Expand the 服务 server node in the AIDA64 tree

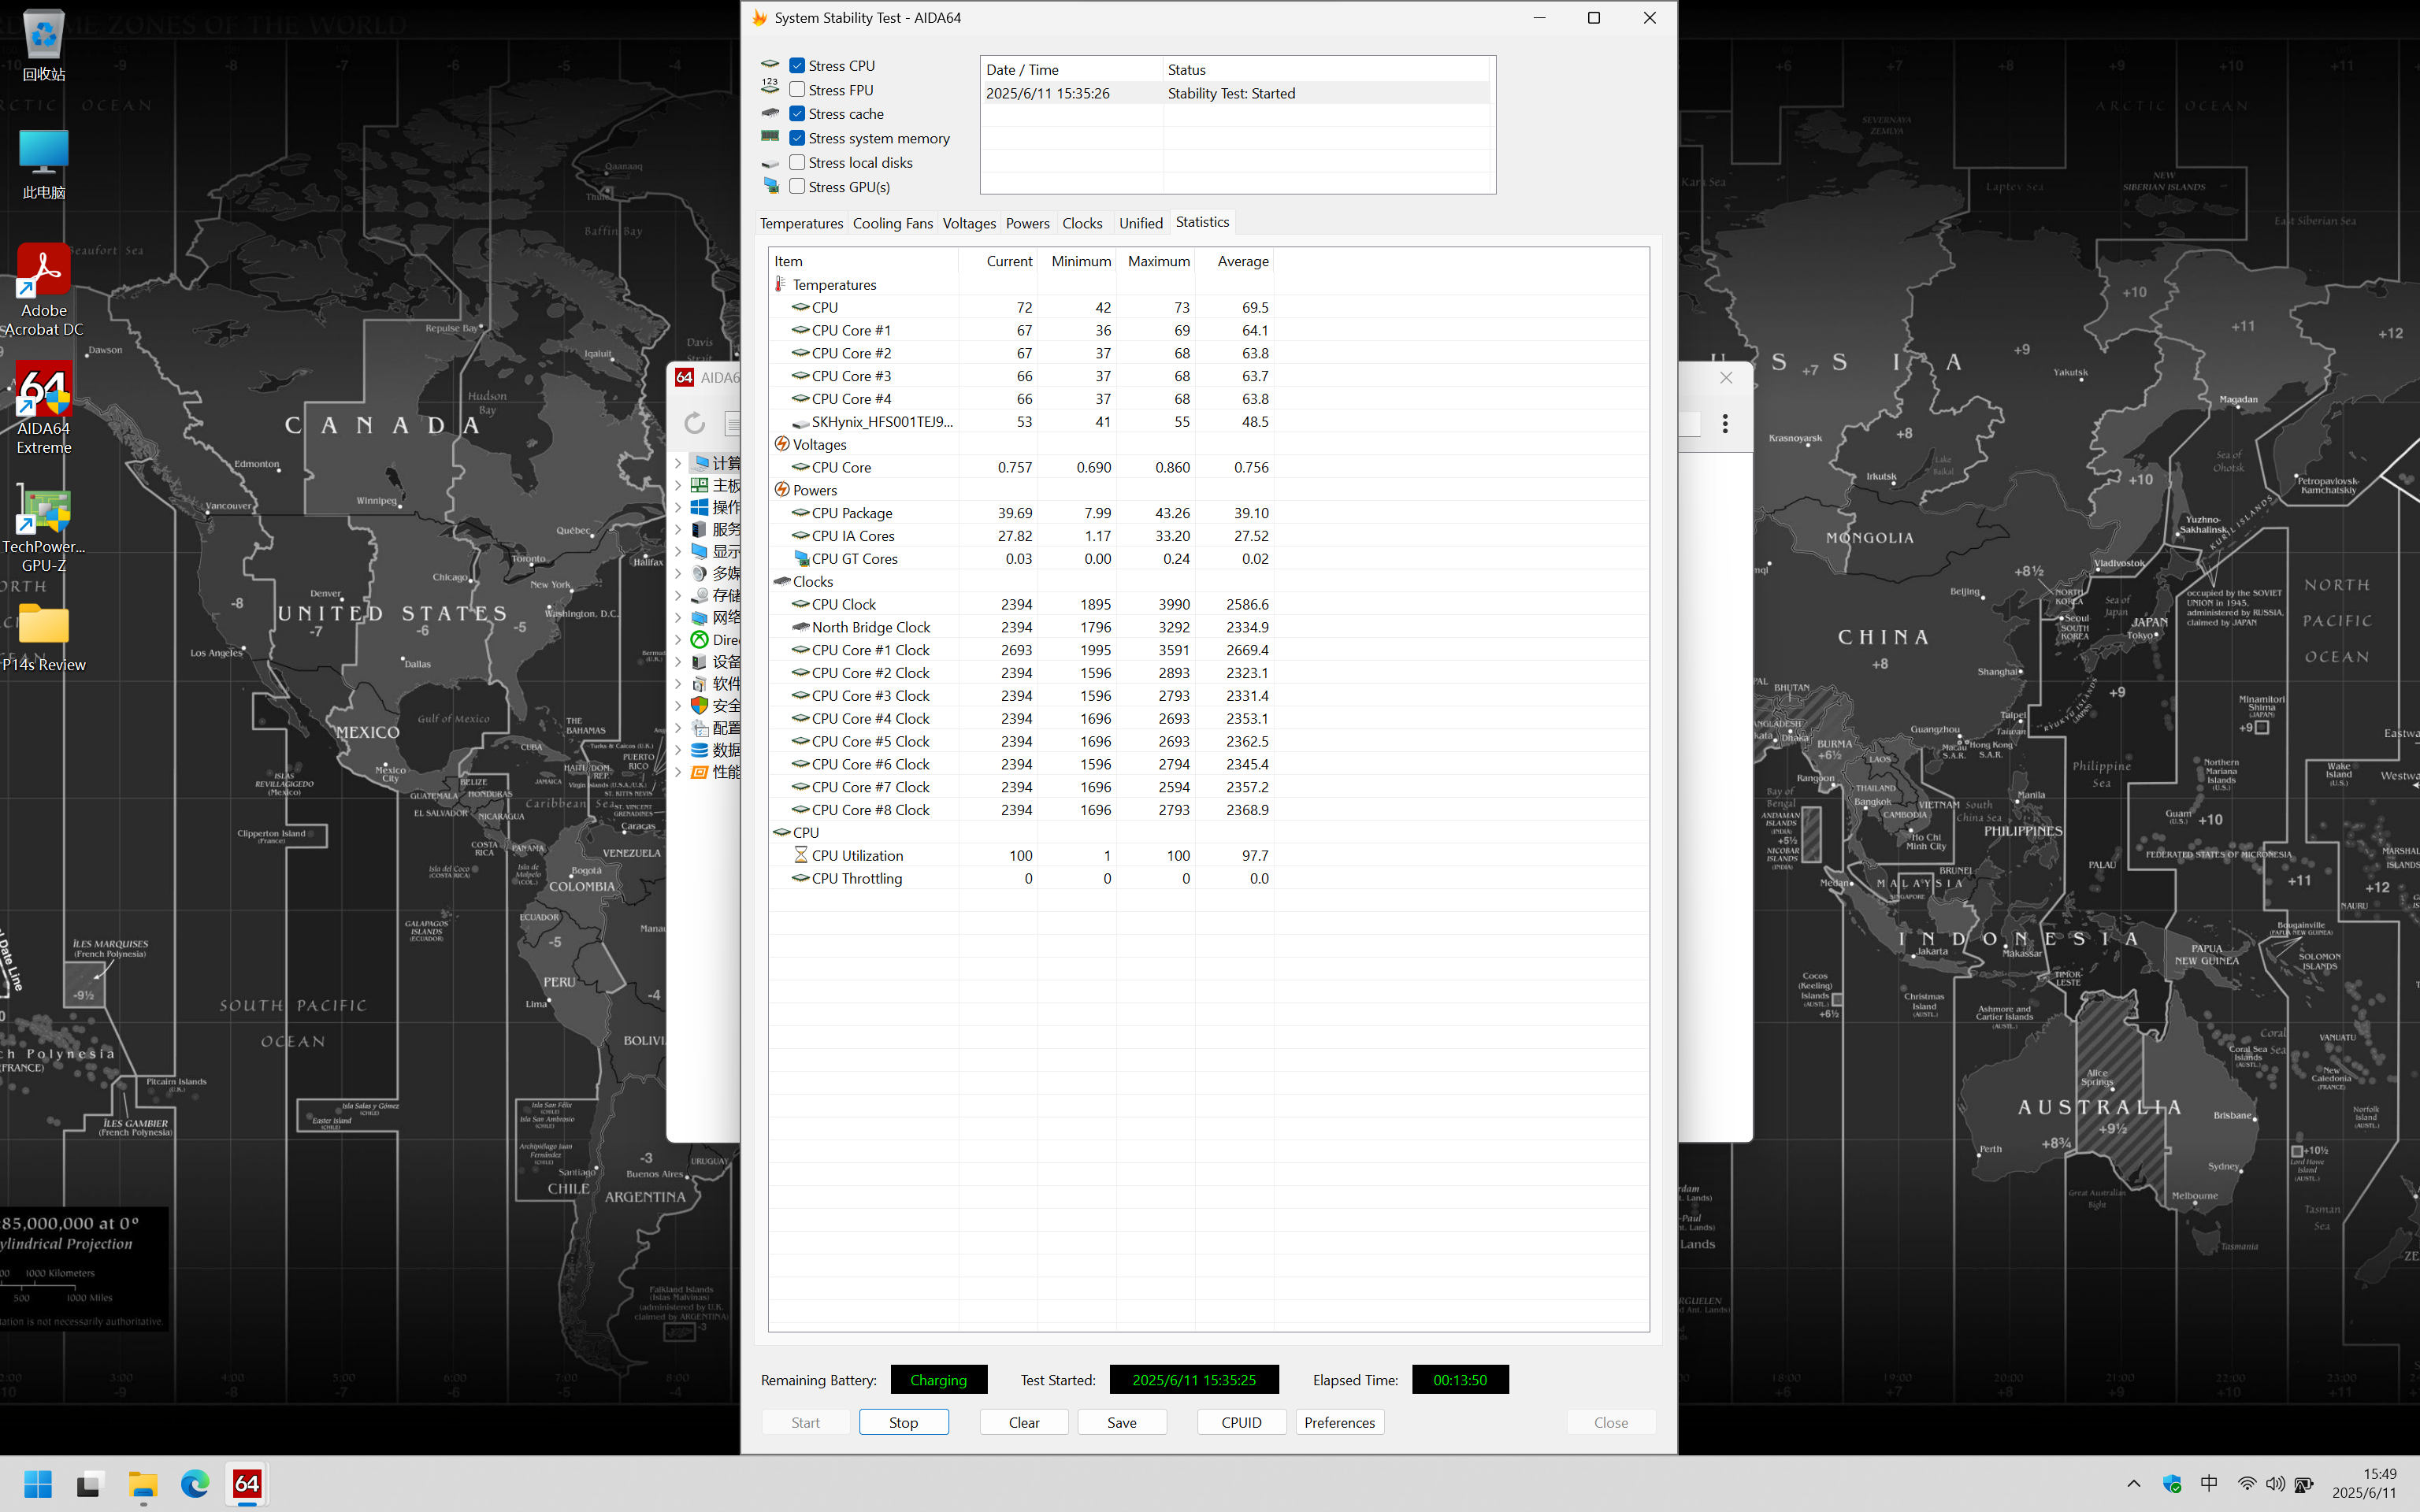click(678, 529)
